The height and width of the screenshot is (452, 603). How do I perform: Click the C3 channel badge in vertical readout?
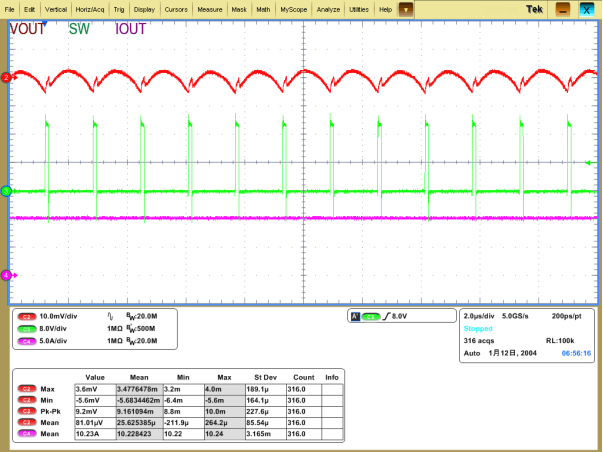coord(27,327)
